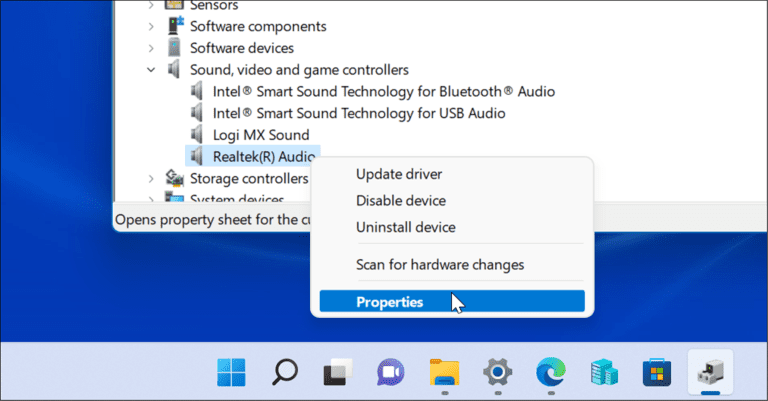Click the Device Manager taskbar icon

point(711,372)
